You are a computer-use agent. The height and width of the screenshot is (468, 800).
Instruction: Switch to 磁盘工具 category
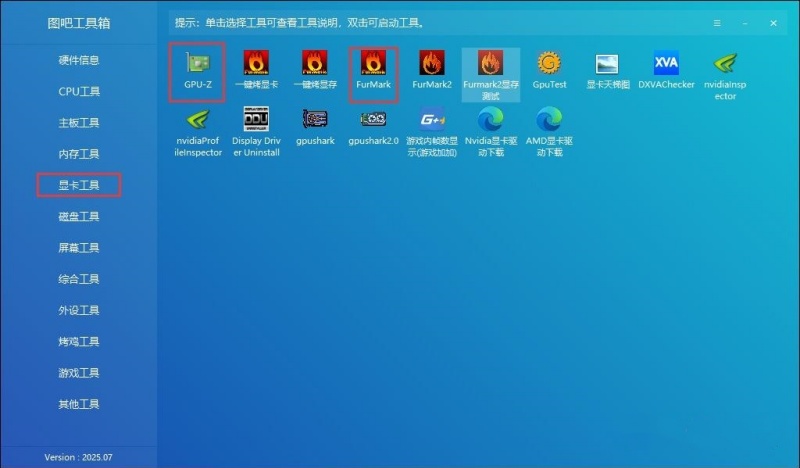click(x=79, y=216)
